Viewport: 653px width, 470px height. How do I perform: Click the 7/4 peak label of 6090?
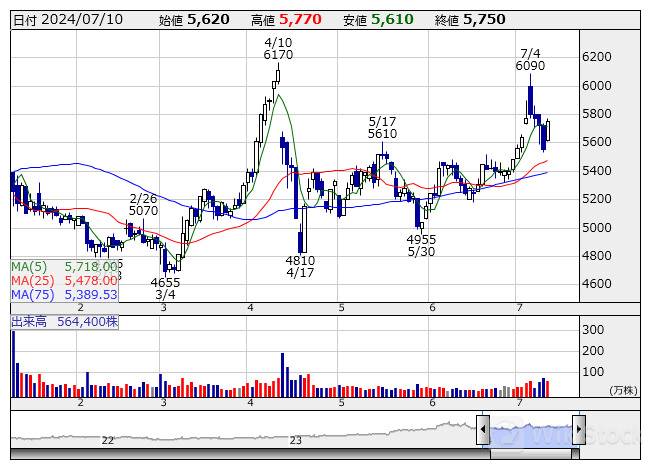point(530,59)
